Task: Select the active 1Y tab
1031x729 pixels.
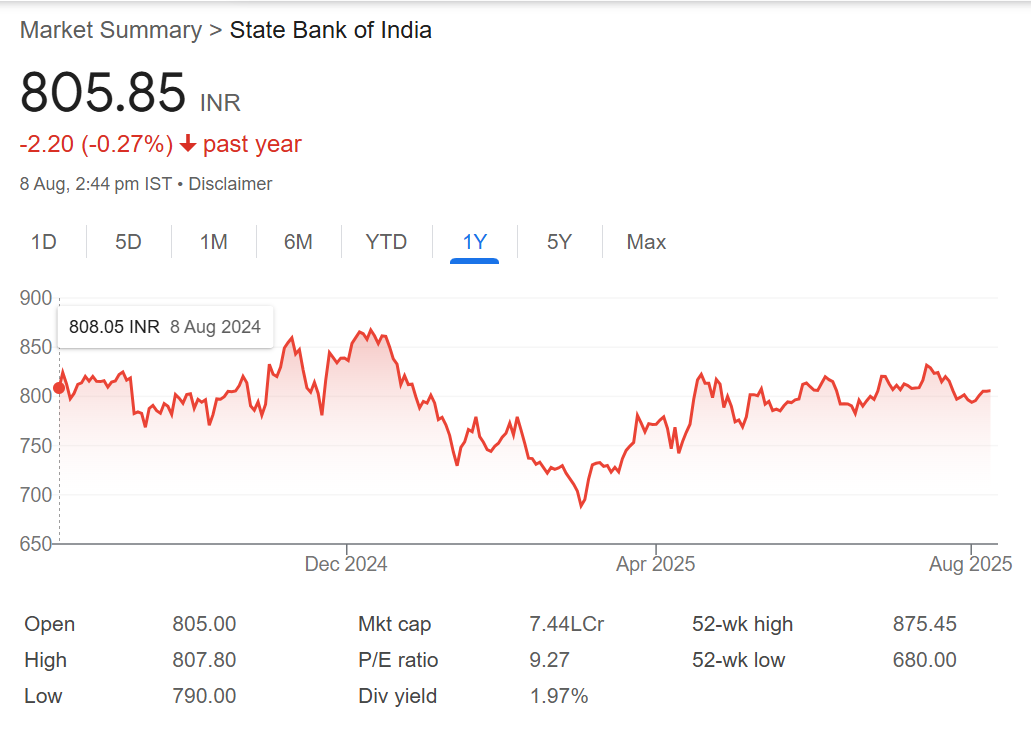Action: (474, 242)
